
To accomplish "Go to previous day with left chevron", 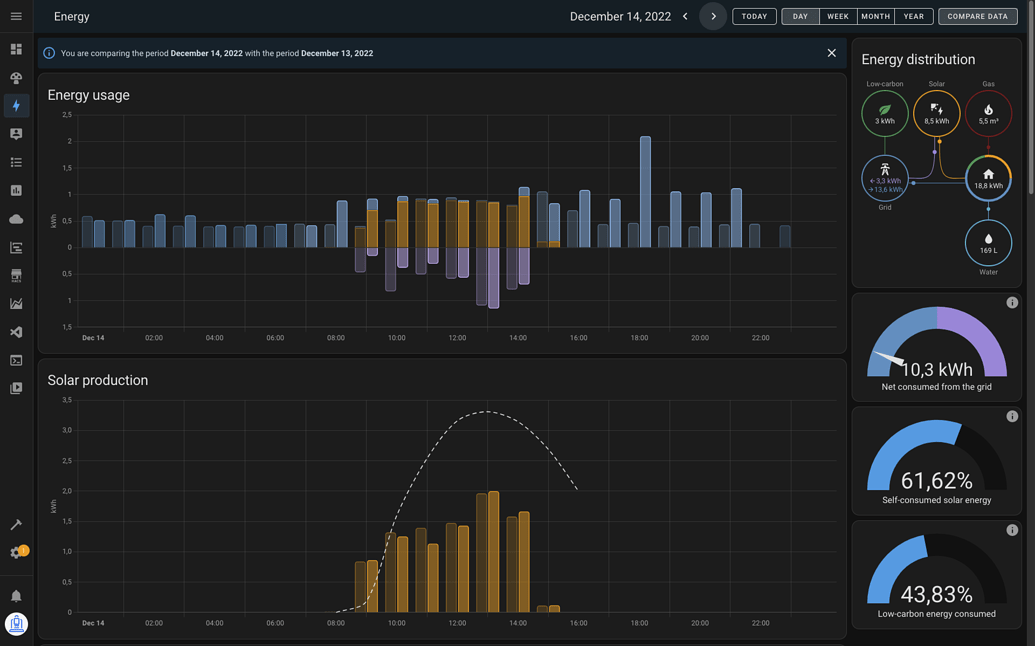I will (685, 17).
